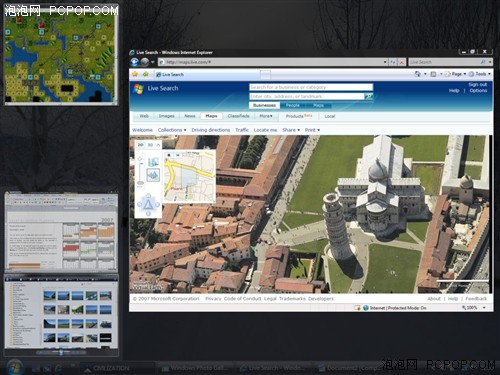Image resolution: width=500 pixels, height=375 pixels.
Task: Open the Page menu in command bar
Action: (x=455, y=74)
